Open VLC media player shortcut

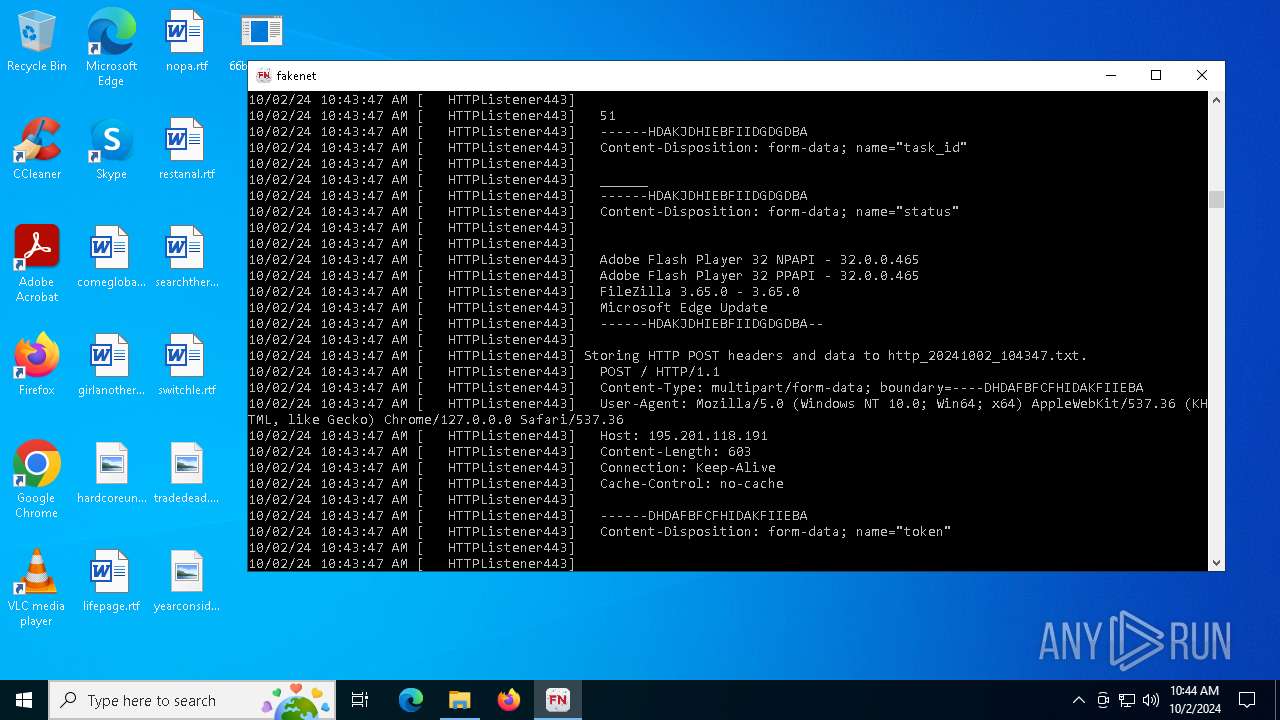click(36, 588)
